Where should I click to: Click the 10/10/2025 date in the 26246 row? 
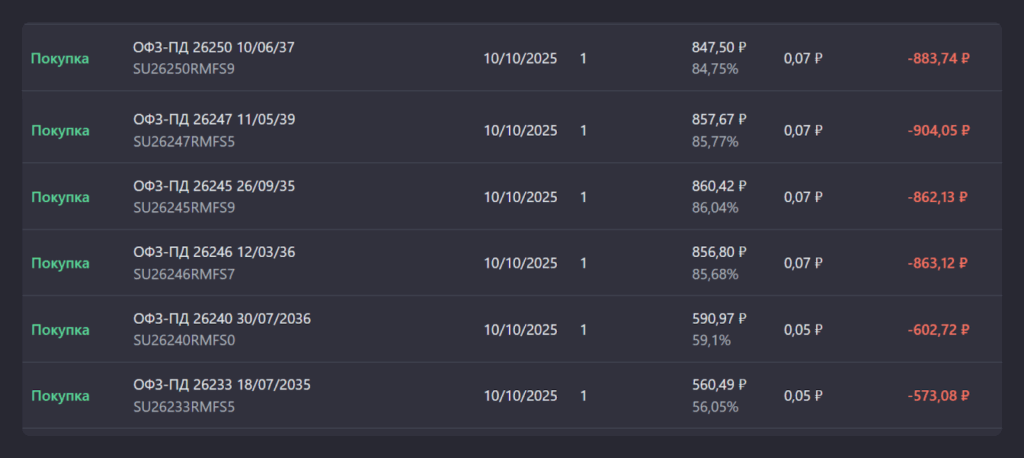[520, 263]
